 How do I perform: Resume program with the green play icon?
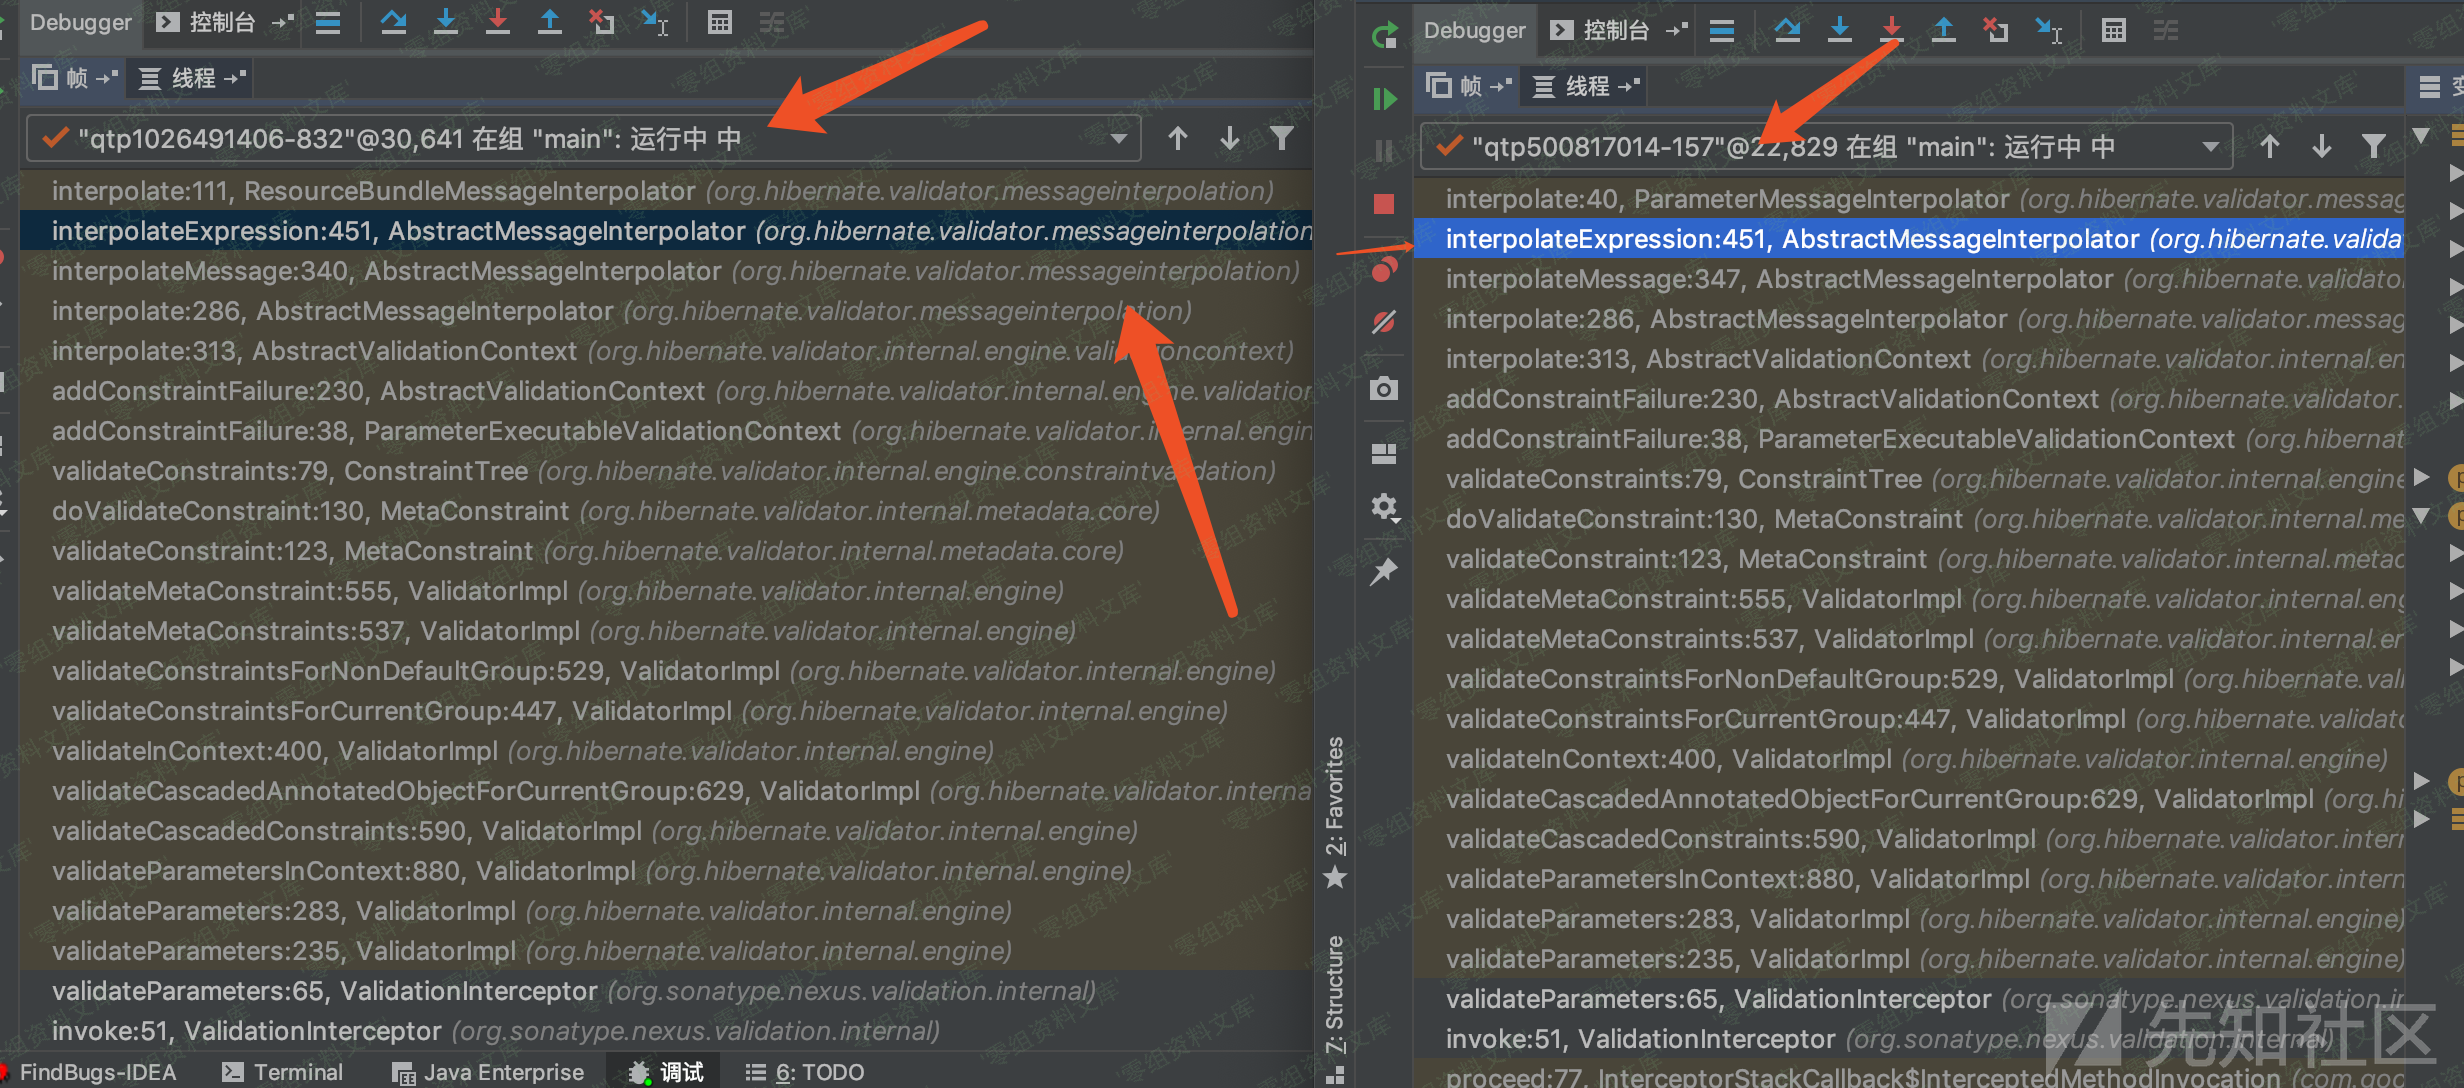[x=1384, y=99]
